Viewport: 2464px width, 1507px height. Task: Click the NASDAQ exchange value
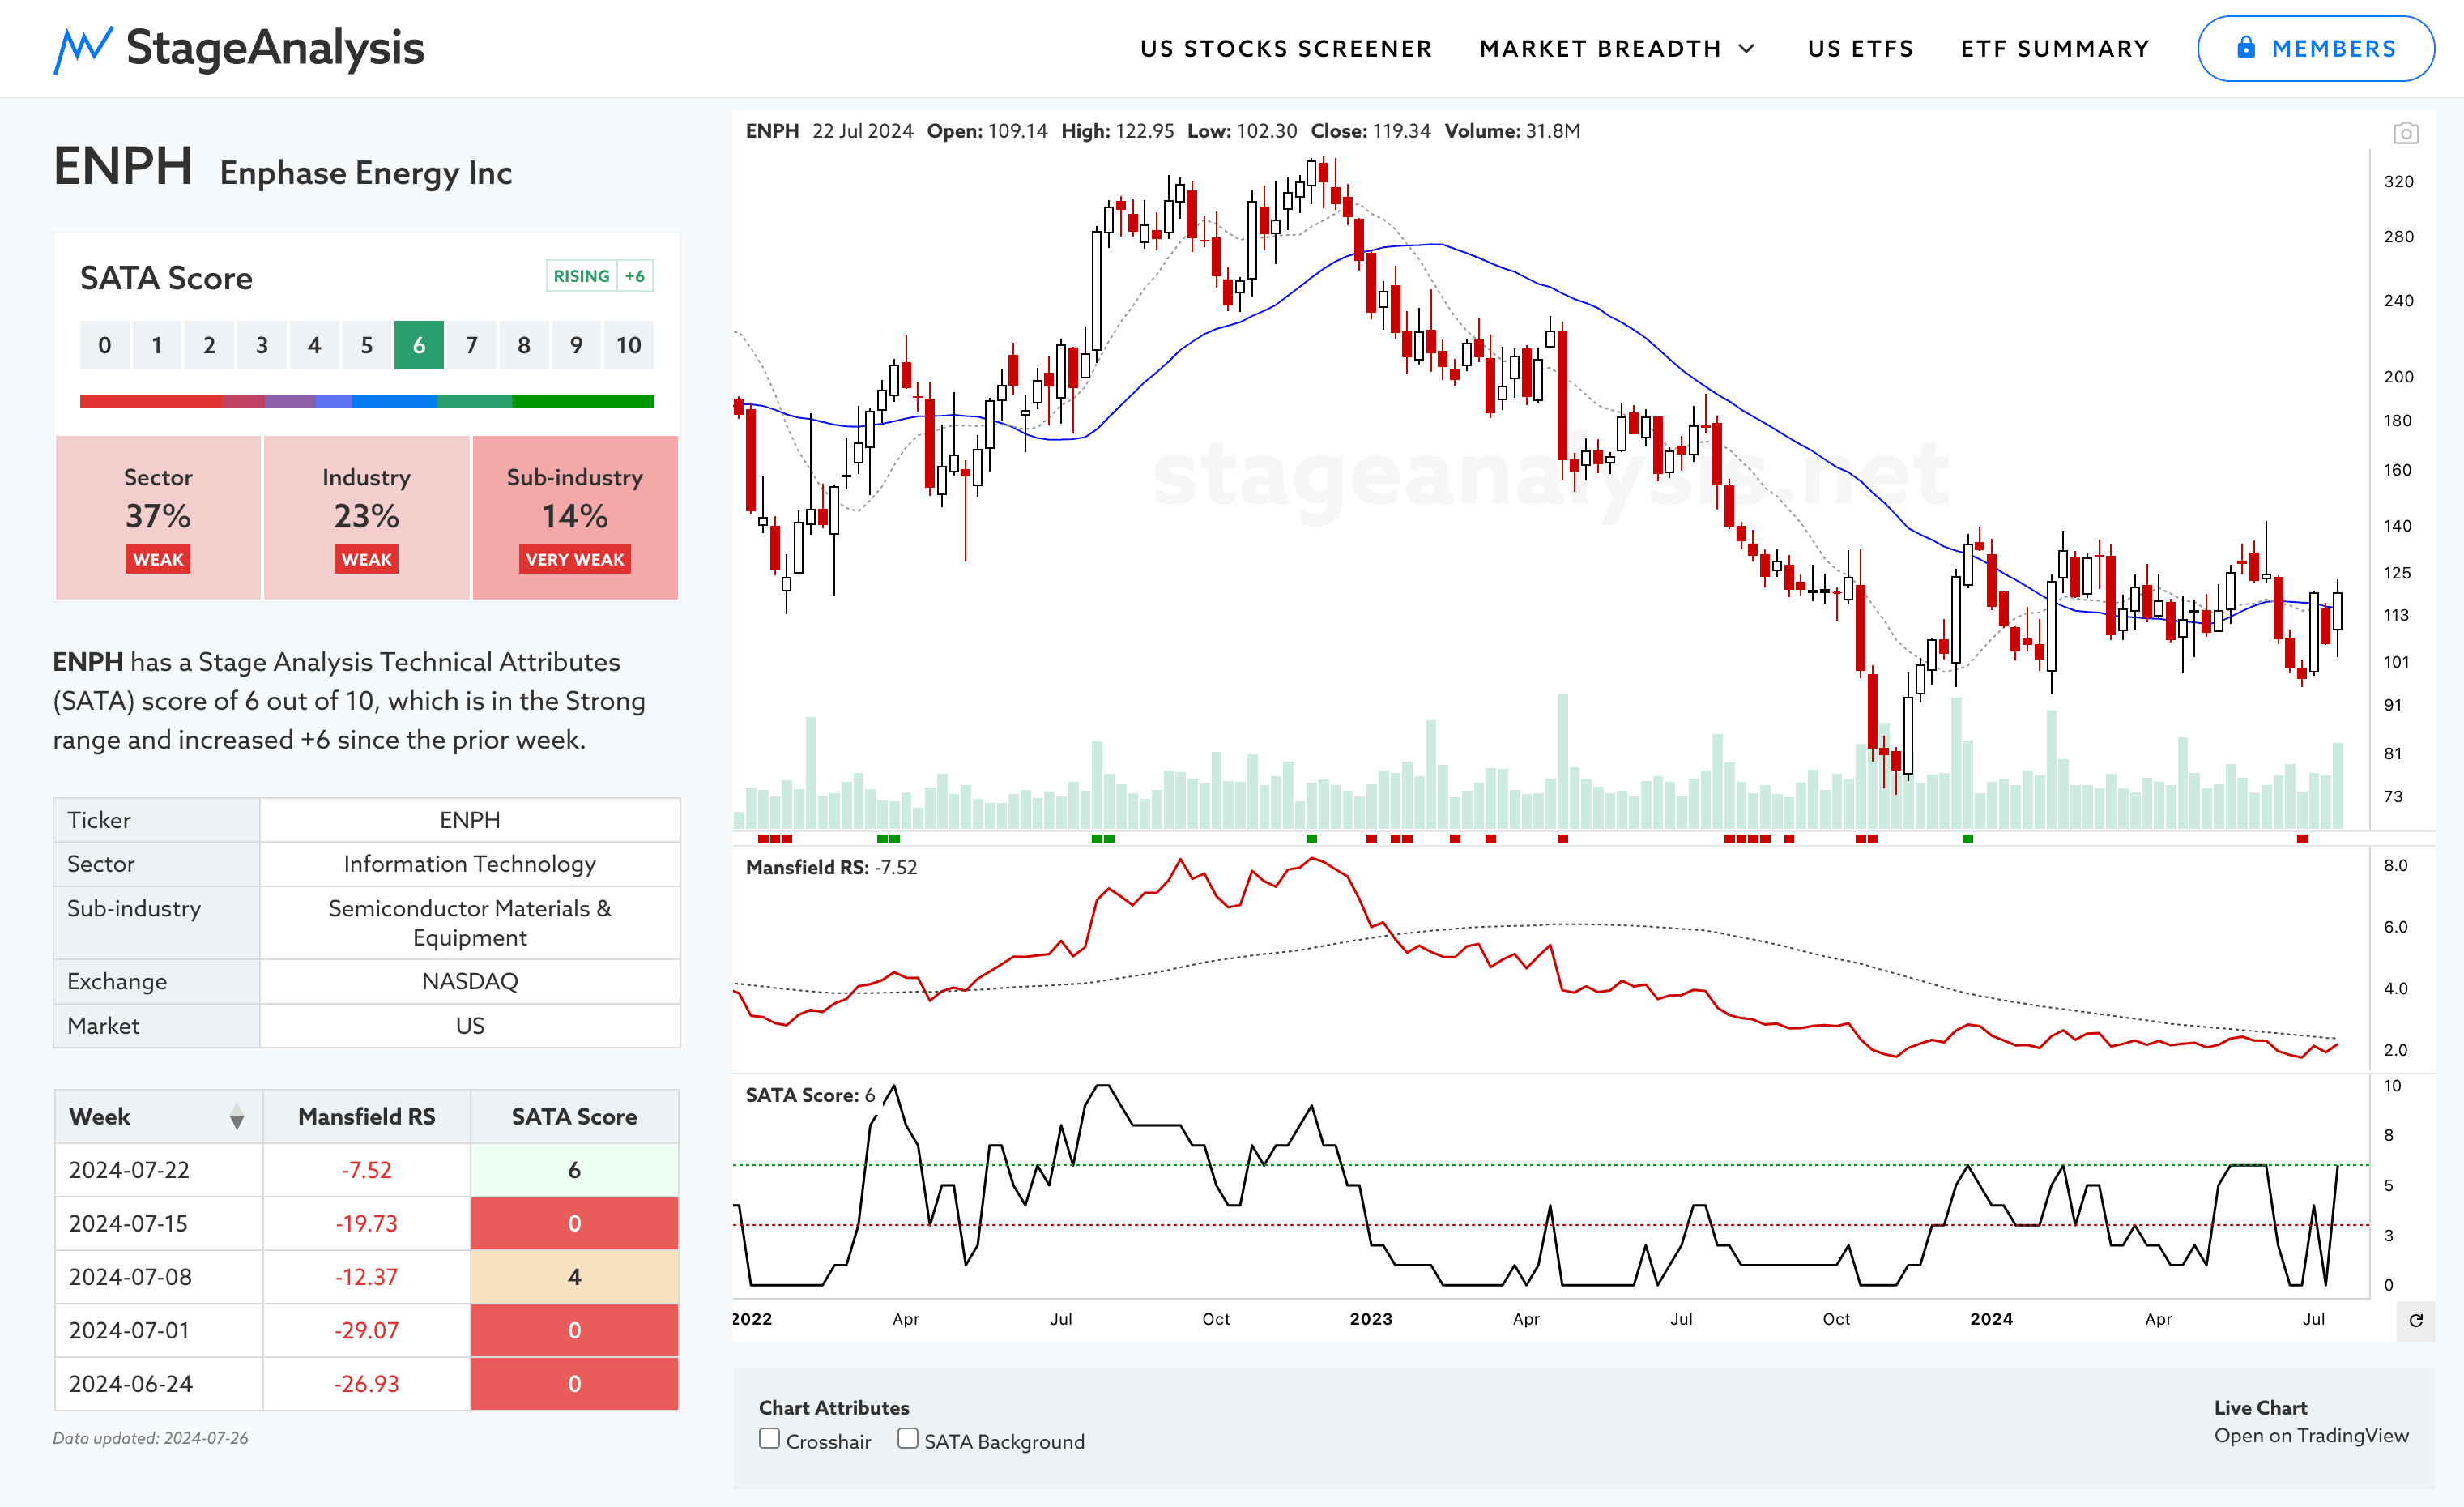[470, 981]
